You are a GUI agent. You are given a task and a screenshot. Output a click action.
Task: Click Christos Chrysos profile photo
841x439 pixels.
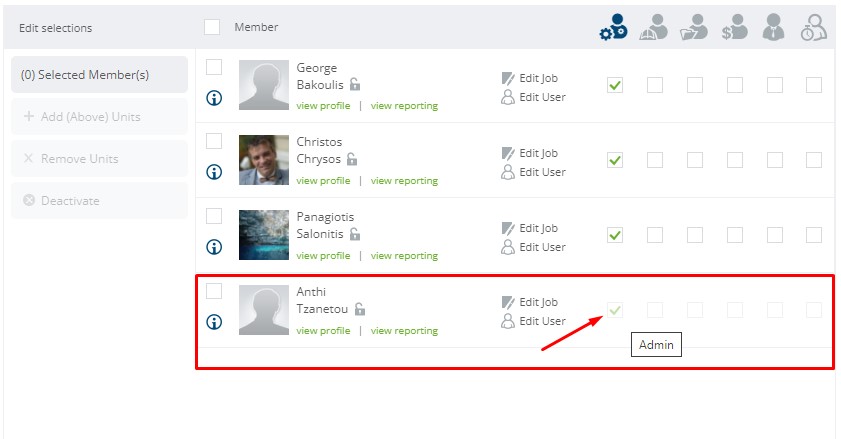point(264,160)
